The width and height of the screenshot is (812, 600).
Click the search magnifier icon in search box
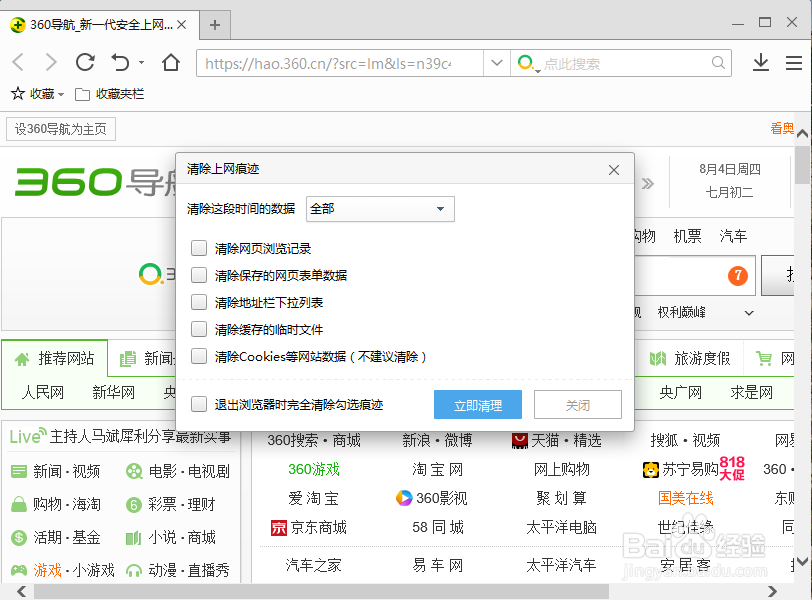click(718, 63)
